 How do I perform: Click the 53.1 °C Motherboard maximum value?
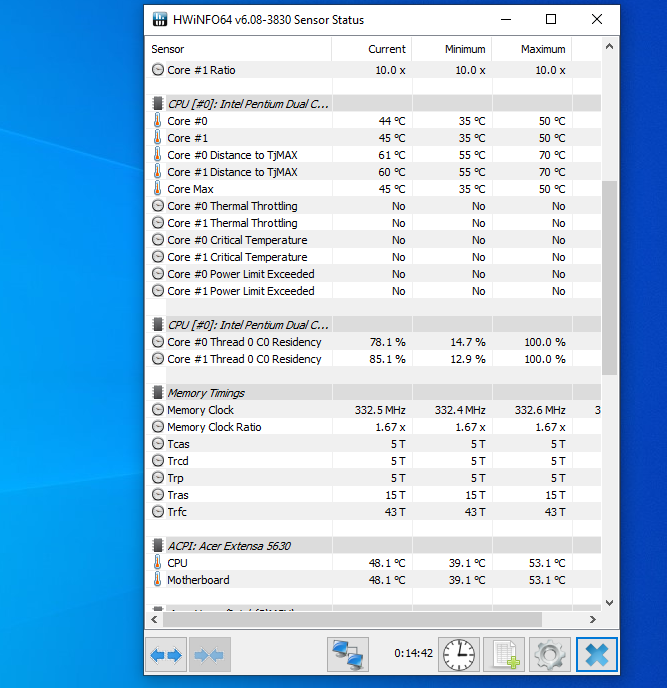click(x=547, y=580)
